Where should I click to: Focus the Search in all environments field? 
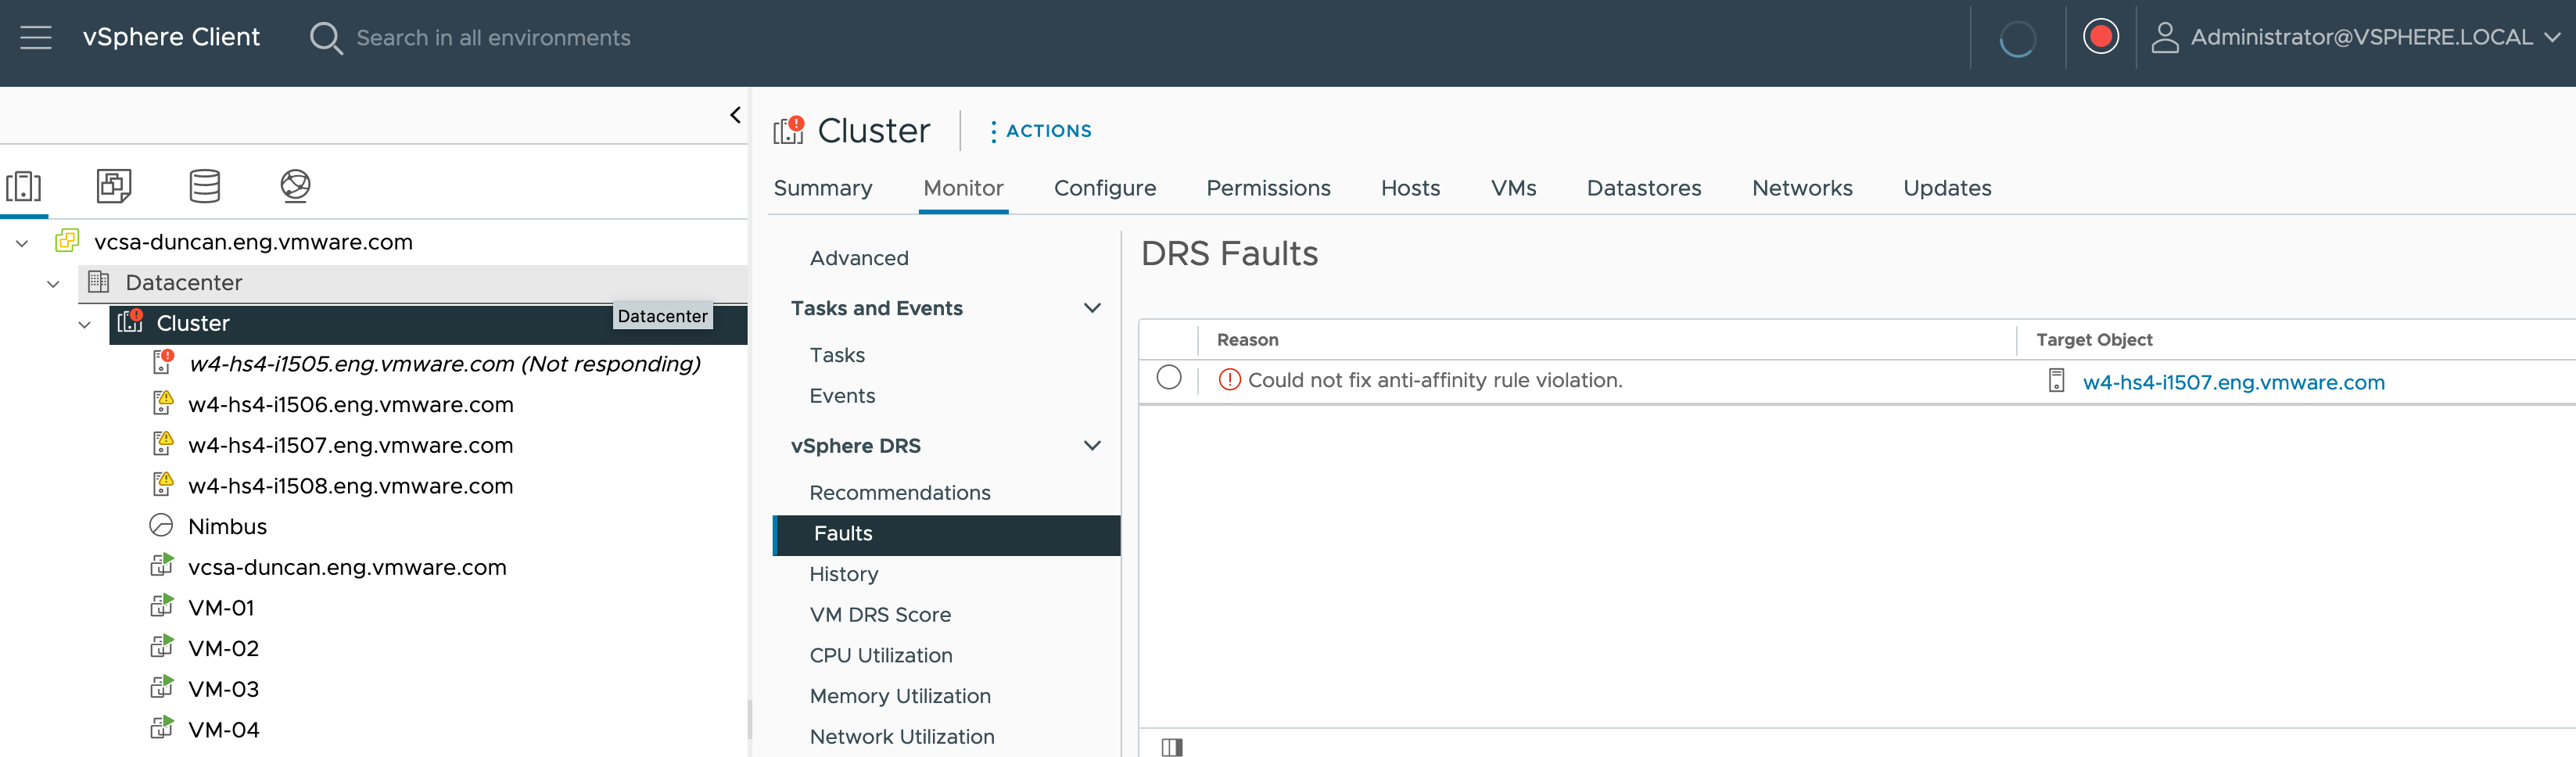click(x=493, y=38)
